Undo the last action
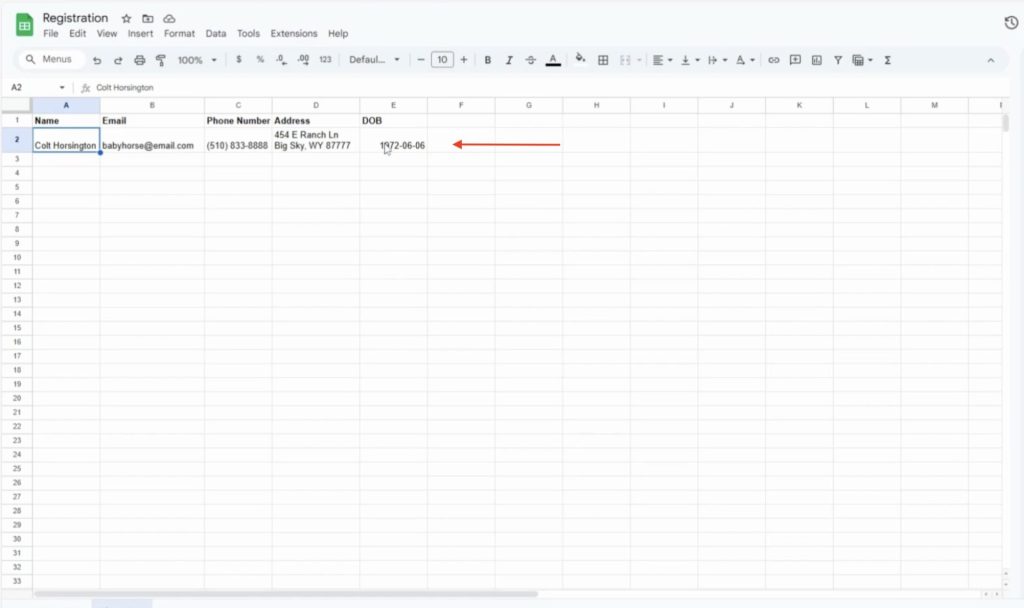 (x=97, y=60)
